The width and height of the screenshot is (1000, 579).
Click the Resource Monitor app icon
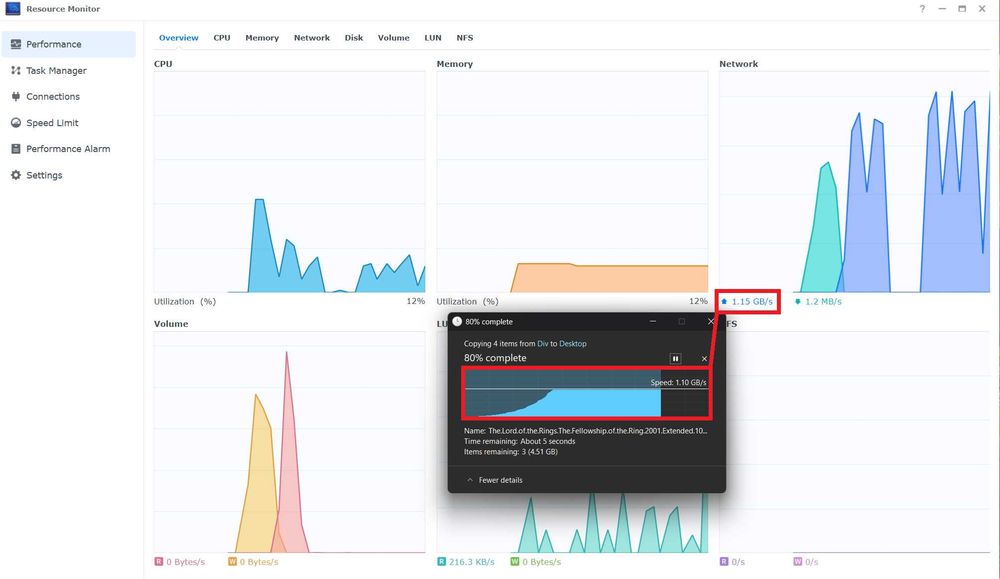click(x=13, y=9)
